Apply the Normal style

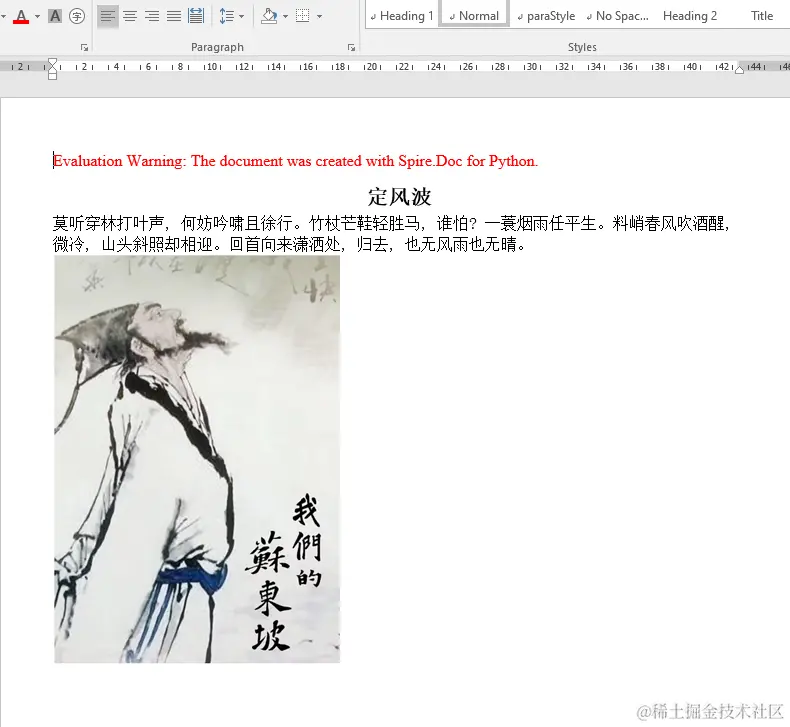click(474, 16)
